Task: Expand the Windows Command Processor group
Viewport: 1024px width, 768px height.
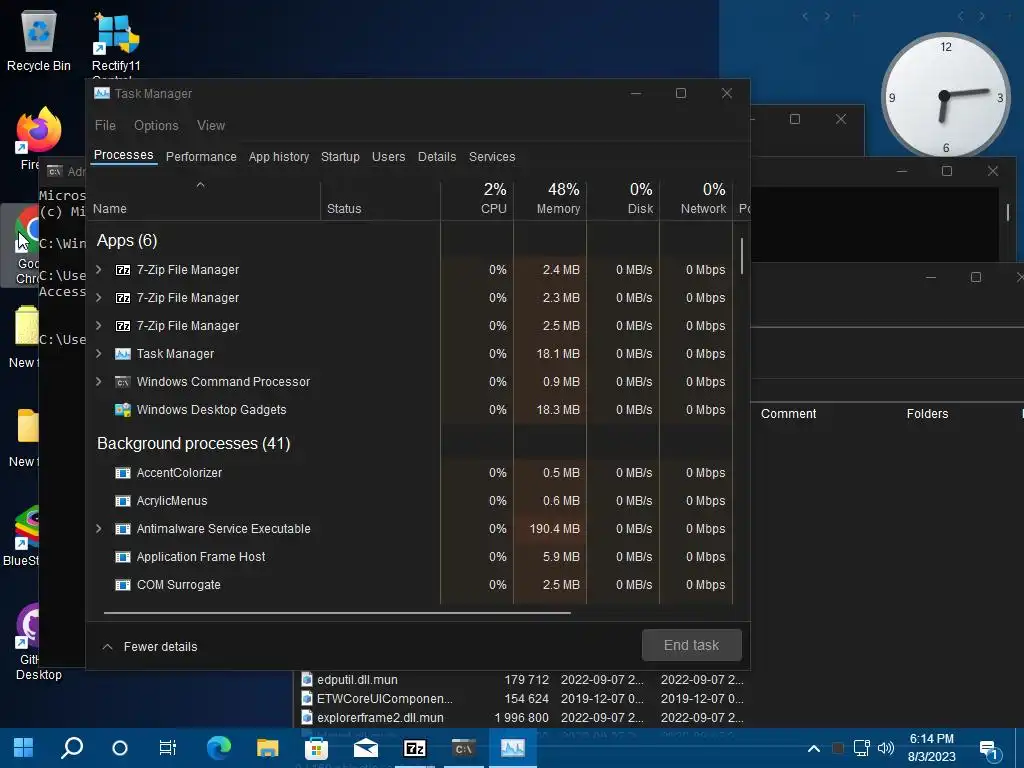Action: point(99,381)
